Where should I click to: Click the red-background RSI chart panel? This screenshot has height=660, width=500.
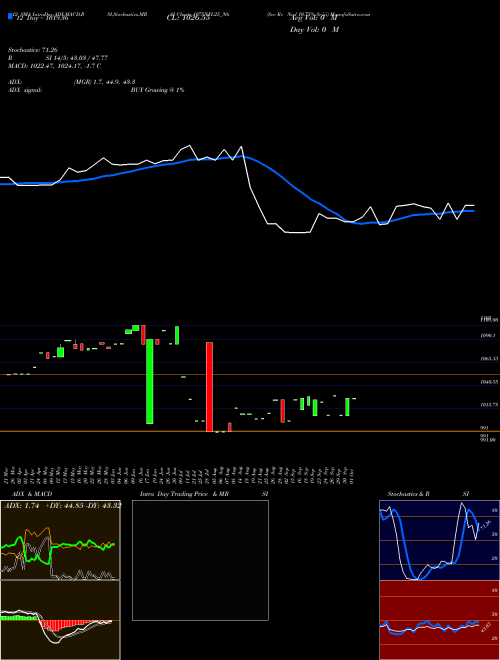click(x=439, y=620)
